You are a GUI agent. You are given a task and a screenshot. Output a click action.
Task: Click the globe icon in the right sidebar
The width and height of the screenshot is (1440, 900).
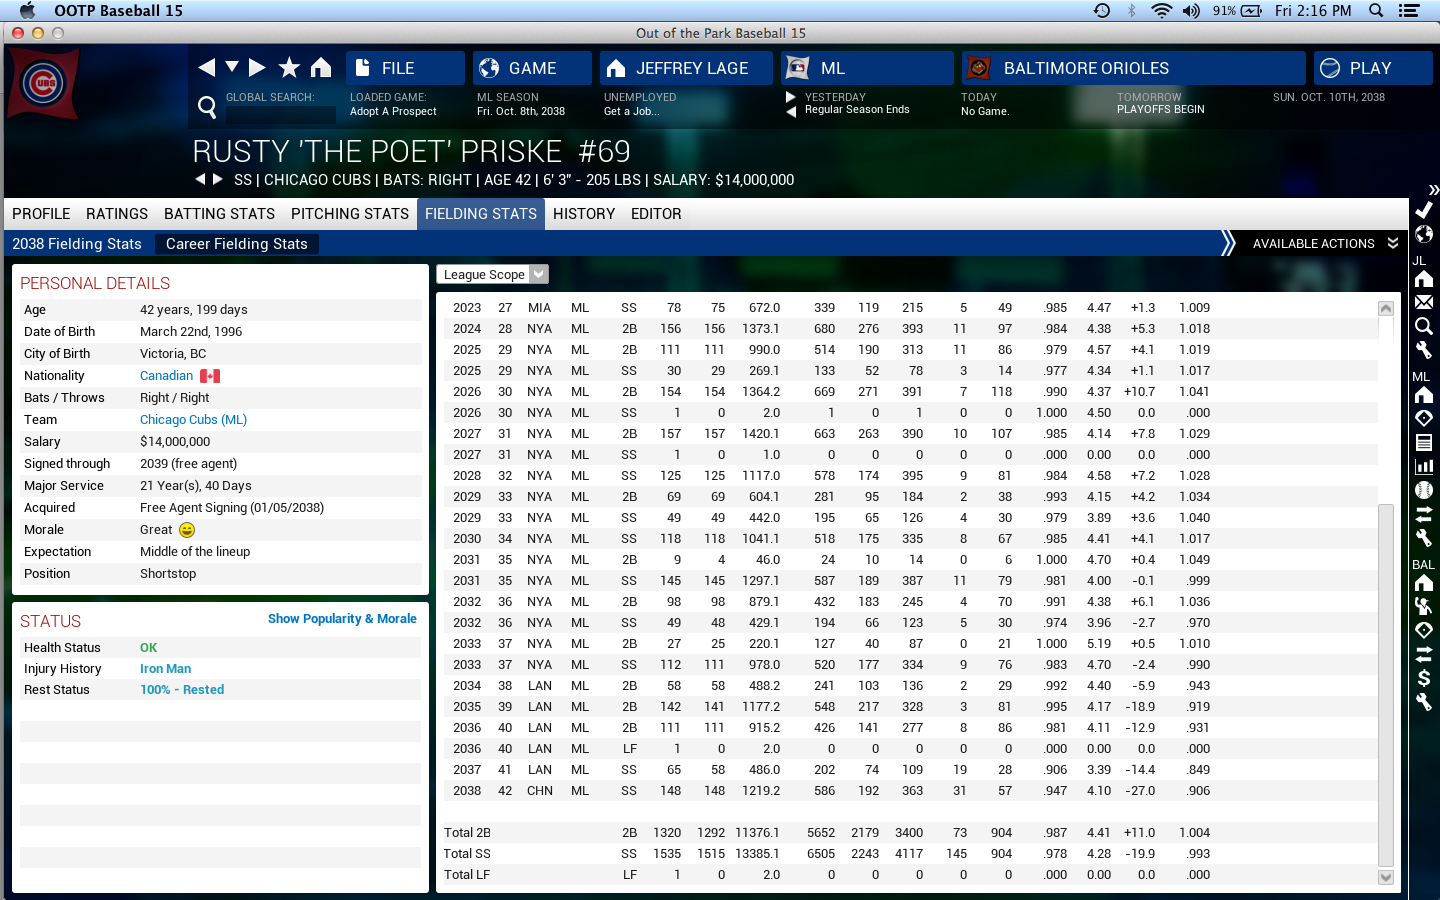(x=1424, y=234)
